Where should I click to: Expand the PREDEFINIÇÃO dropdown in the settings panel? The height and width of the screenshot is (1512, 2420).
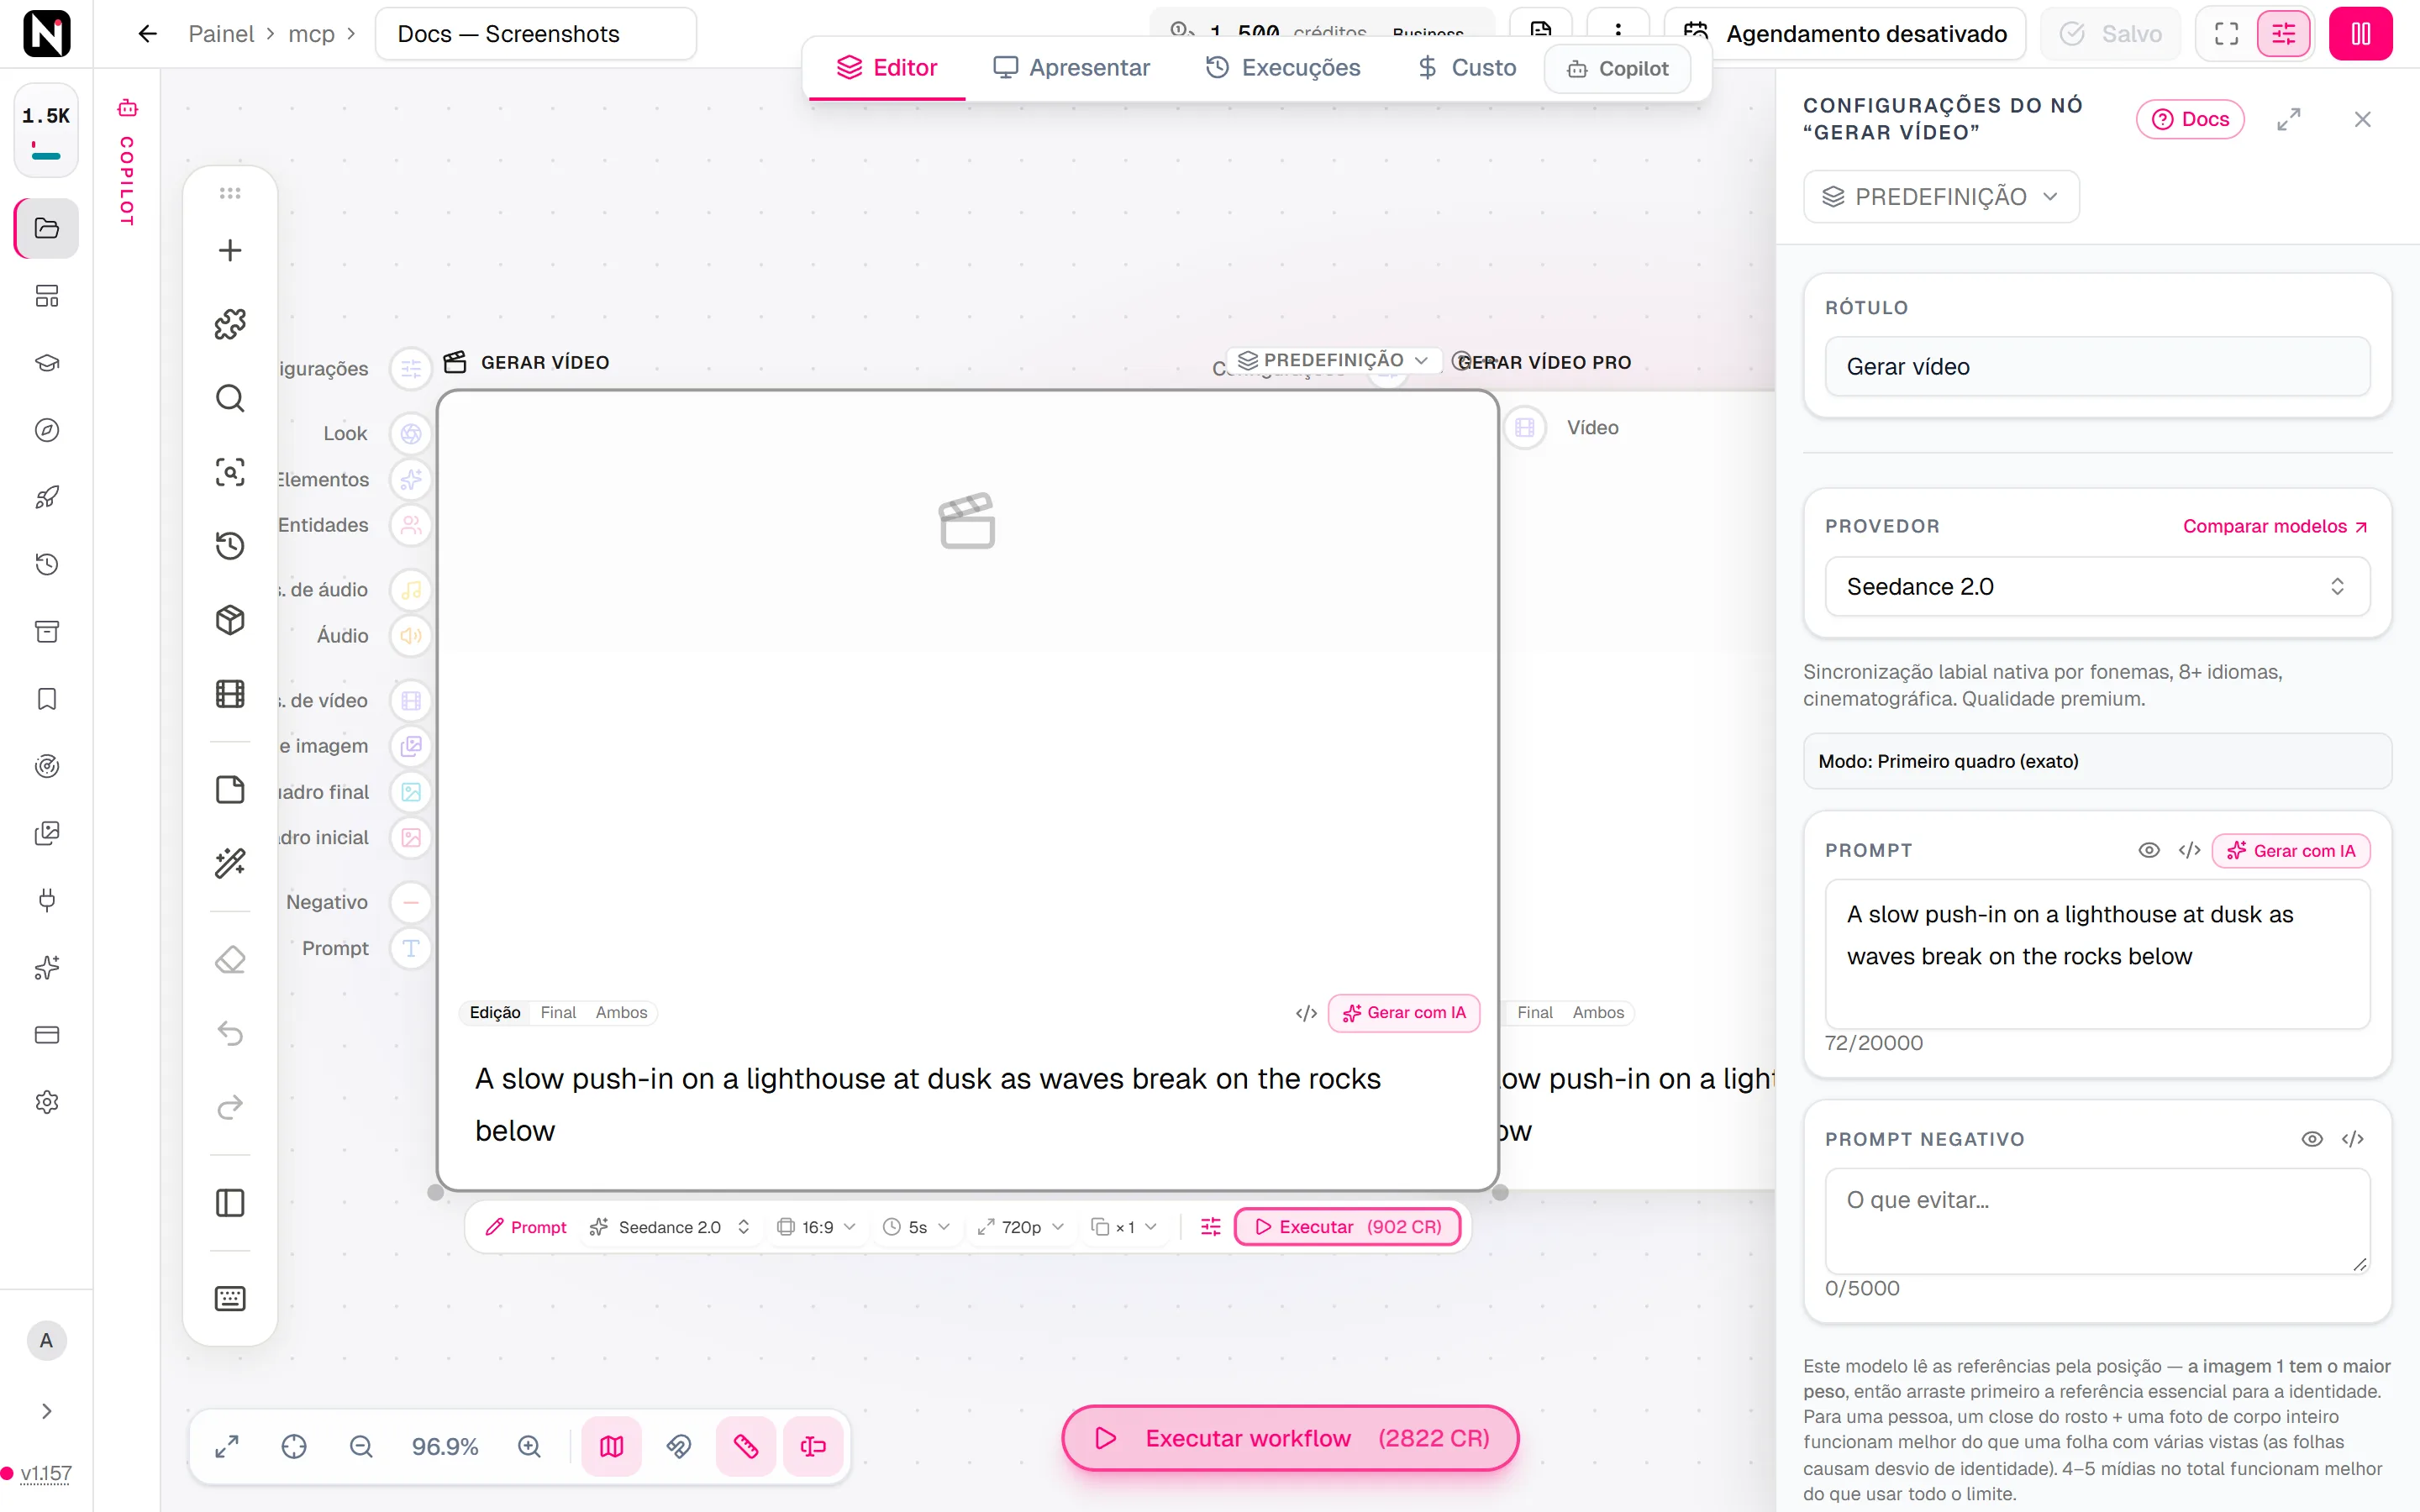(1941, 196)
